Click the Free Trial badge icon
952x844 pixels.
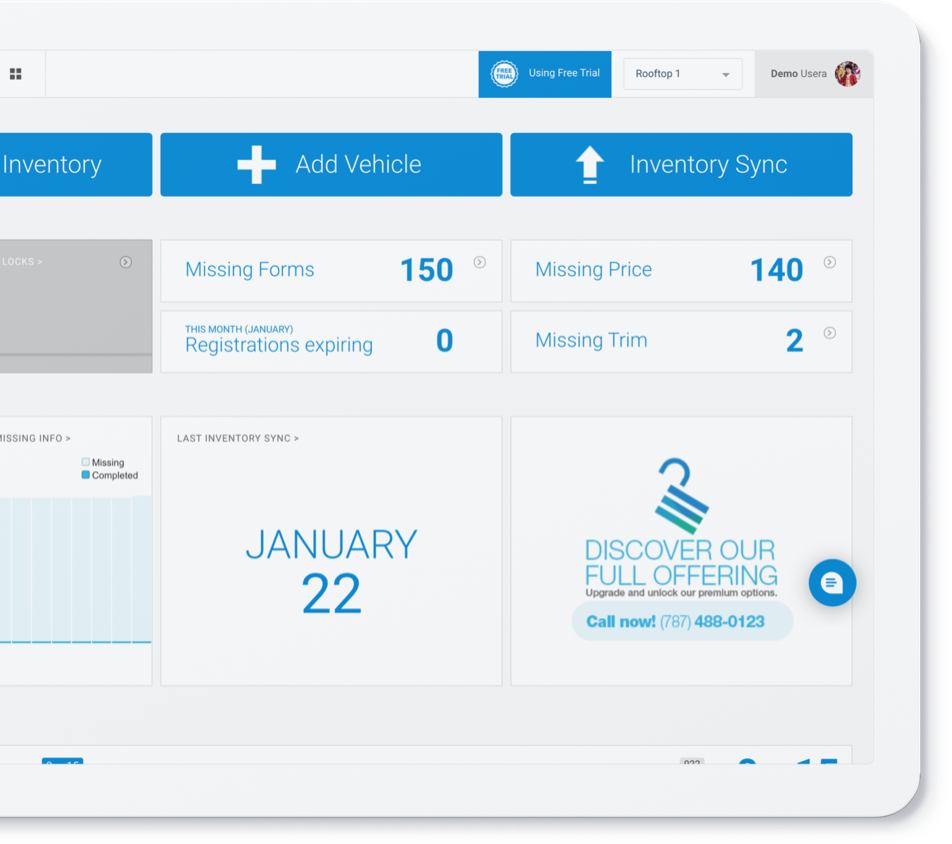(x=505, y=74)
